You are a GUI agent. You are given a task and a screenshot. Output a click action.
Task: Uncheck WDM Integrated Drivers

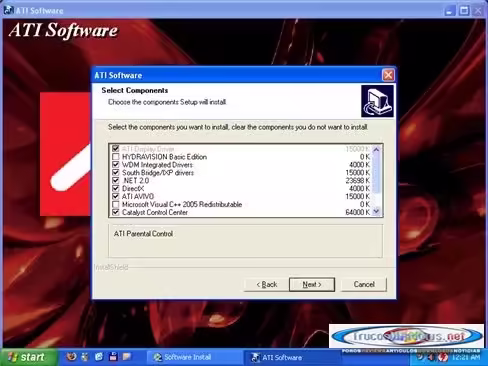tap(116, 165)
